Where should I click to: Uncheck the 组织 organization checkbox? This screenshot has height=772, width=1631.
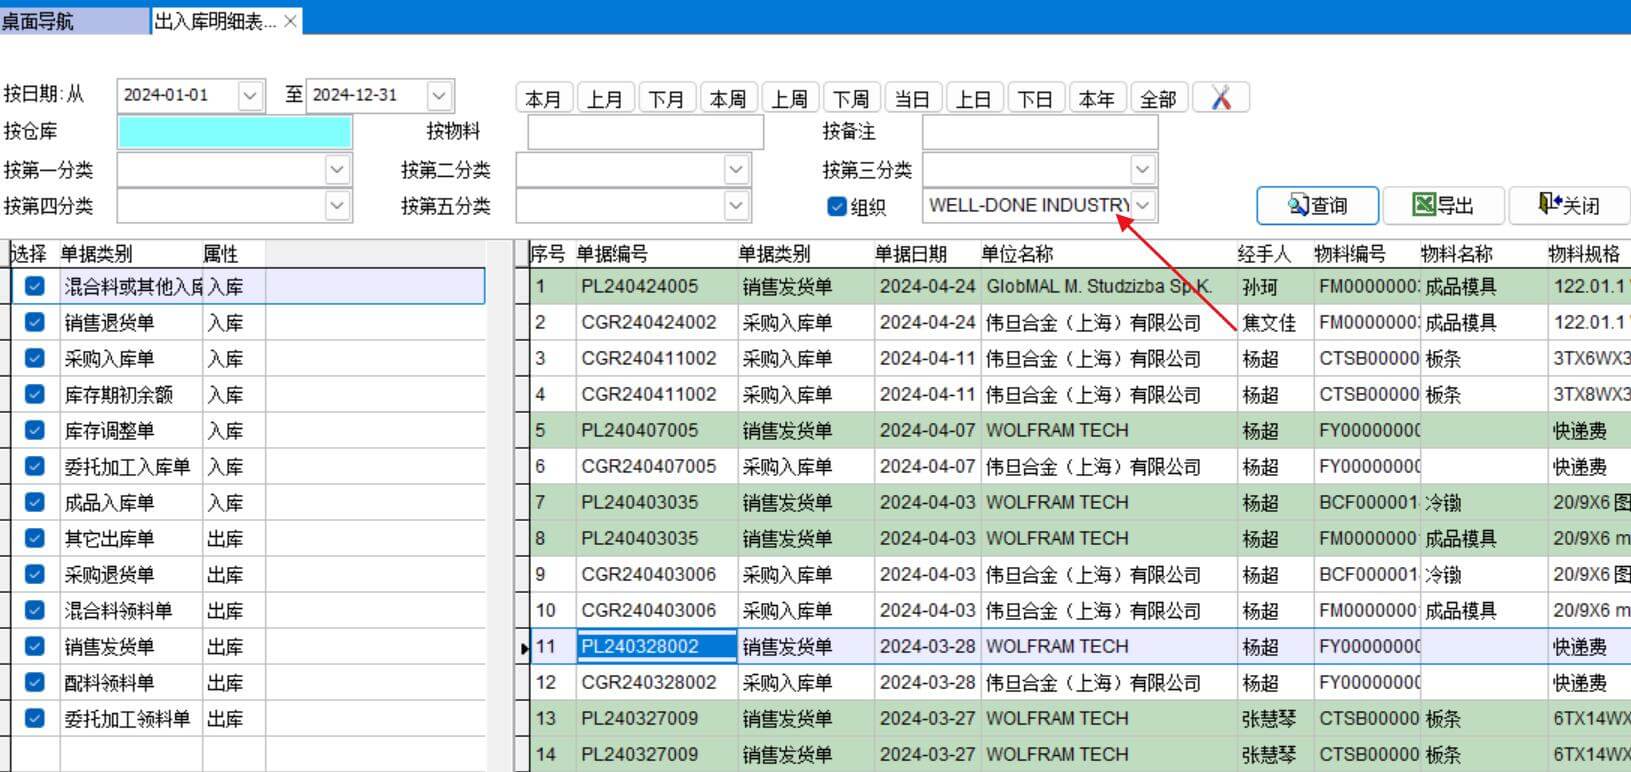pos(837,206)
